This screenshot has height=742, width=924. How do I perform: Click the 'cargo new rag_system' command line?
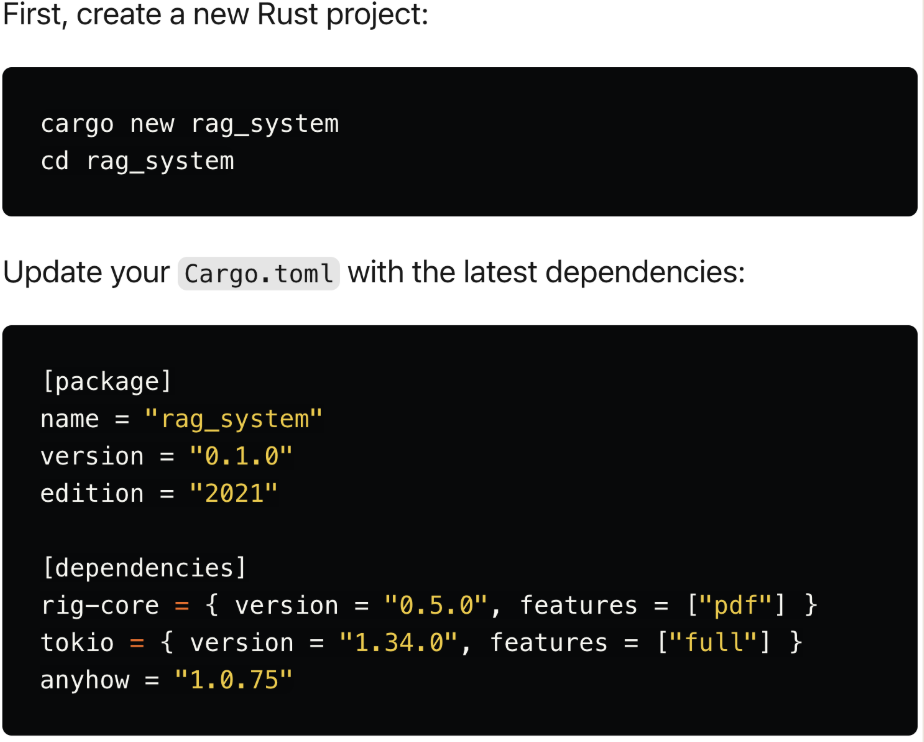[x=189, y=124]
